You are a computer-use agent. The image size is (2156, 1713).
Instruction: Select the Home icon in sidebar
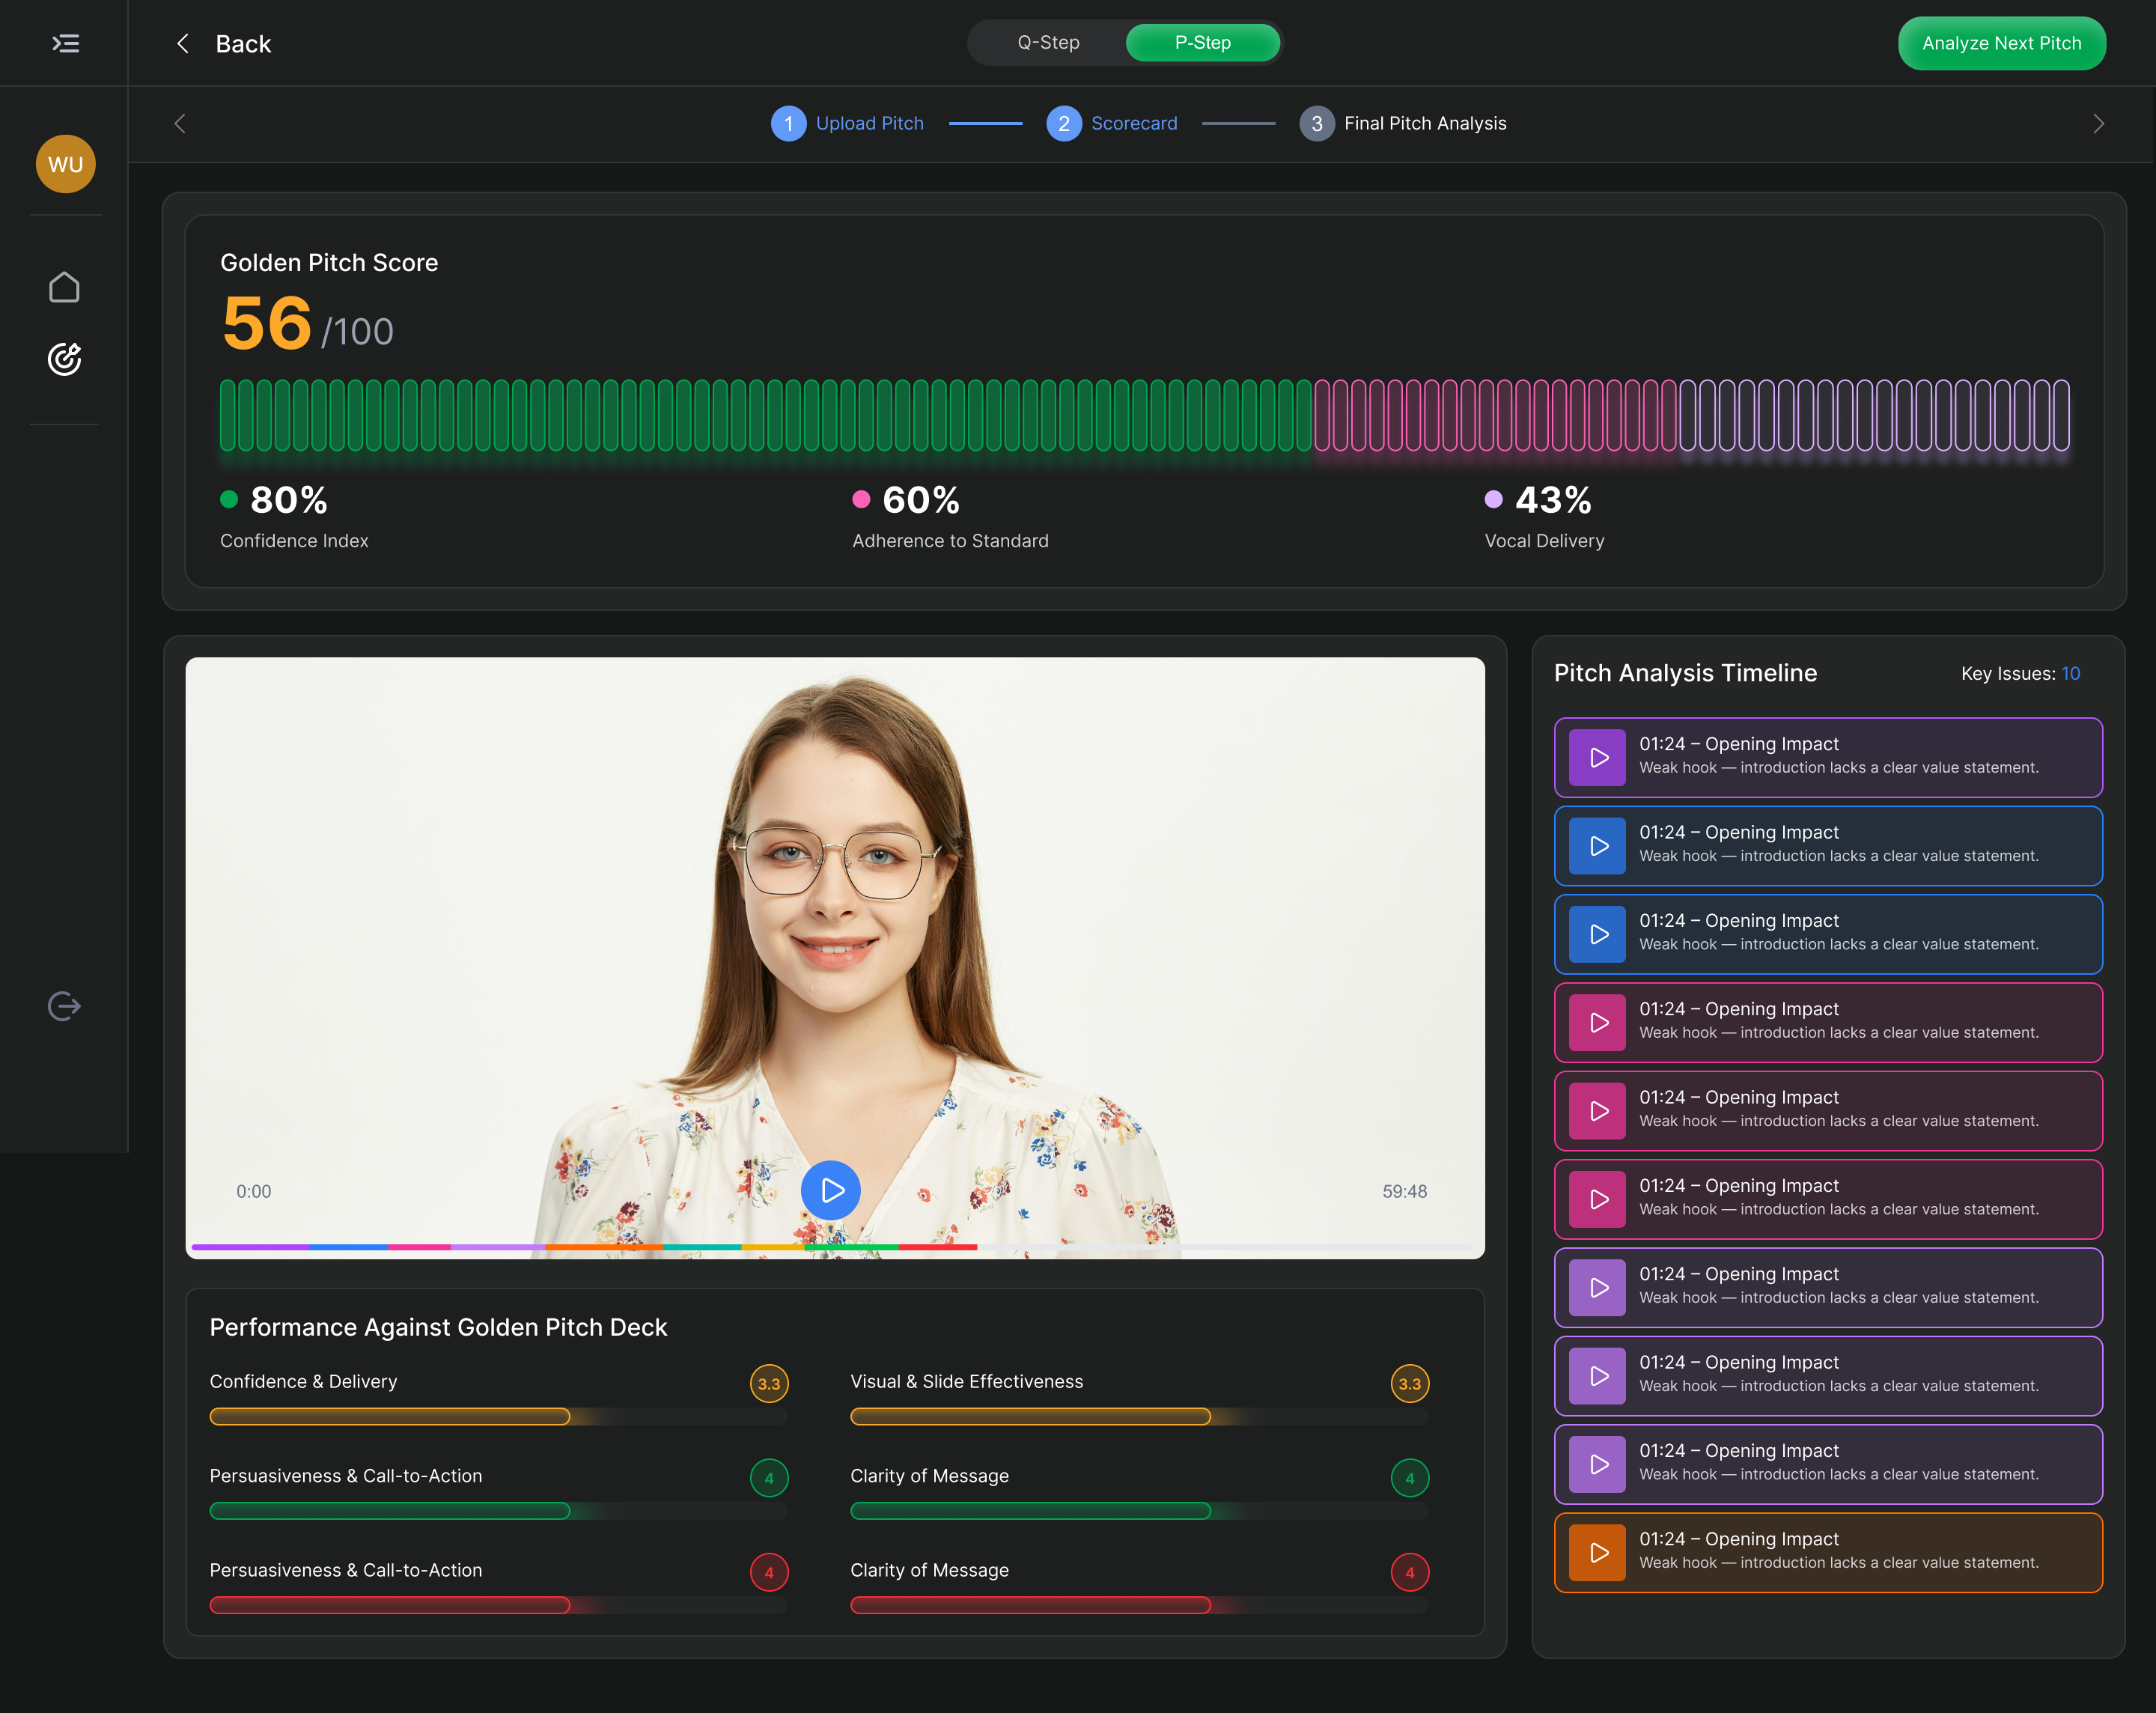64,287
